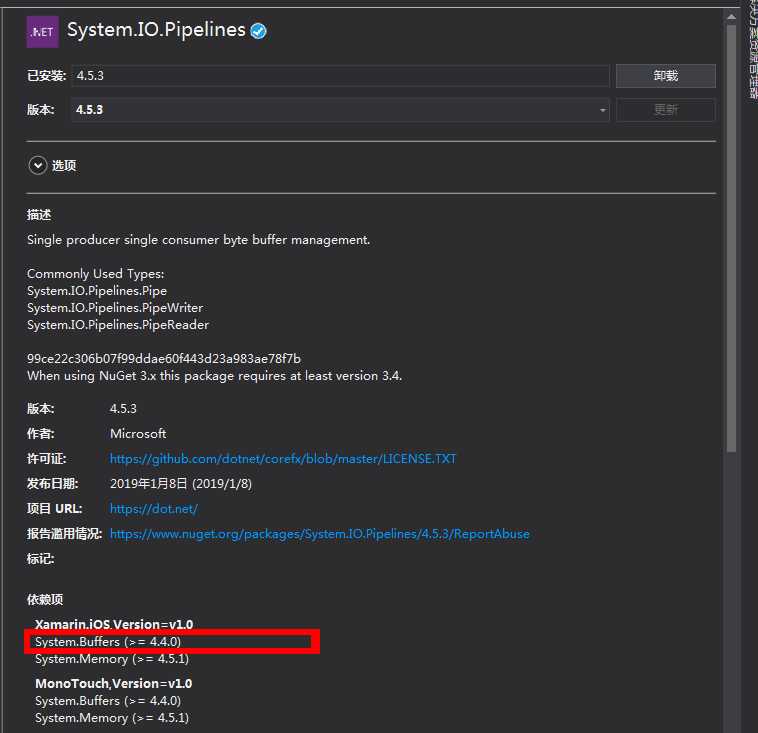The image size is (758, 733).
Task: Click the MonoTouch,Version=v1.0 dependency group heading
Action: click(x=114, y=683)
